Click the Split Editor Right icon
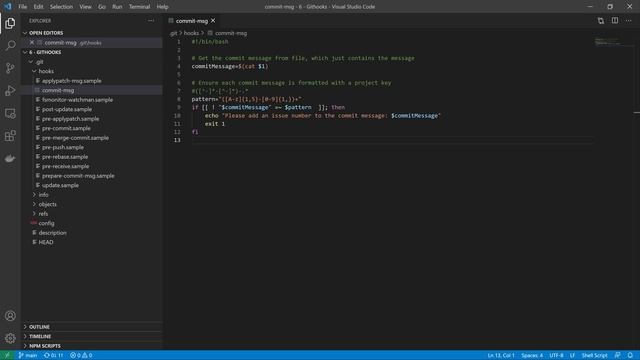 click(615, 20)
